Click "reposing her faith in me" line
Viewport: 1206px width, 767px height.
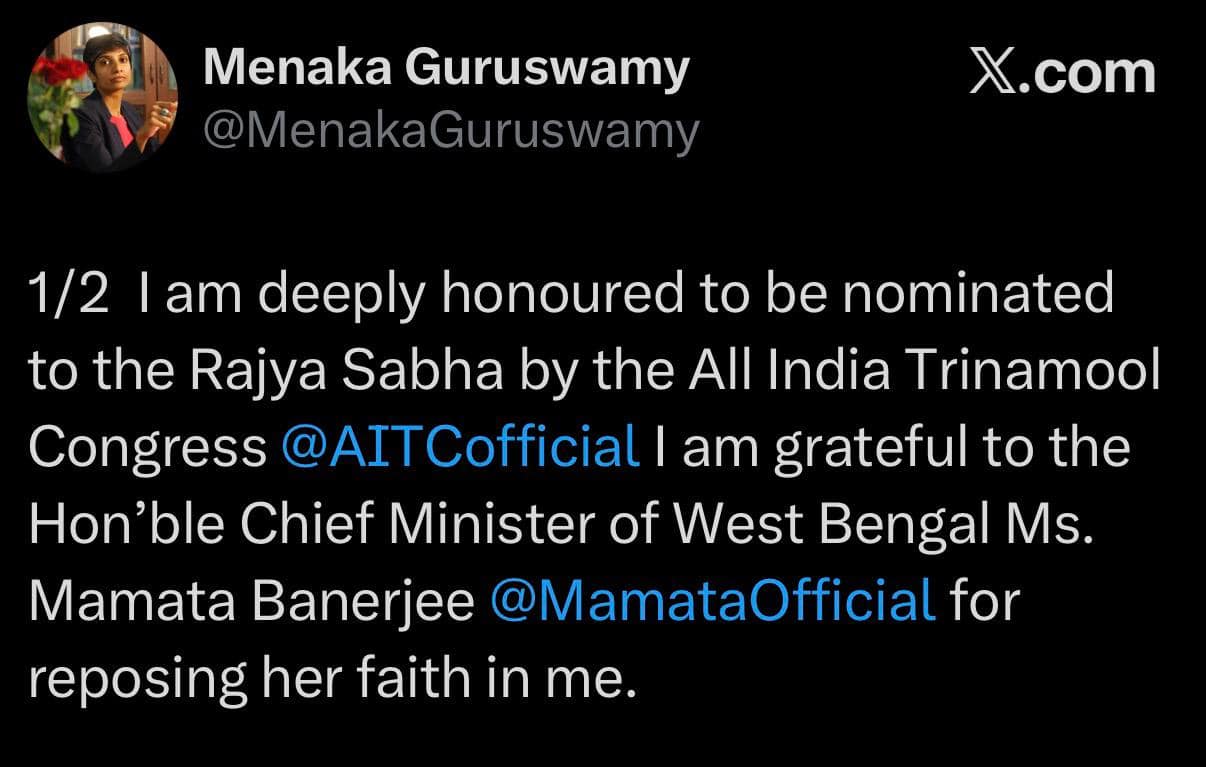click(x=331, y=678)
